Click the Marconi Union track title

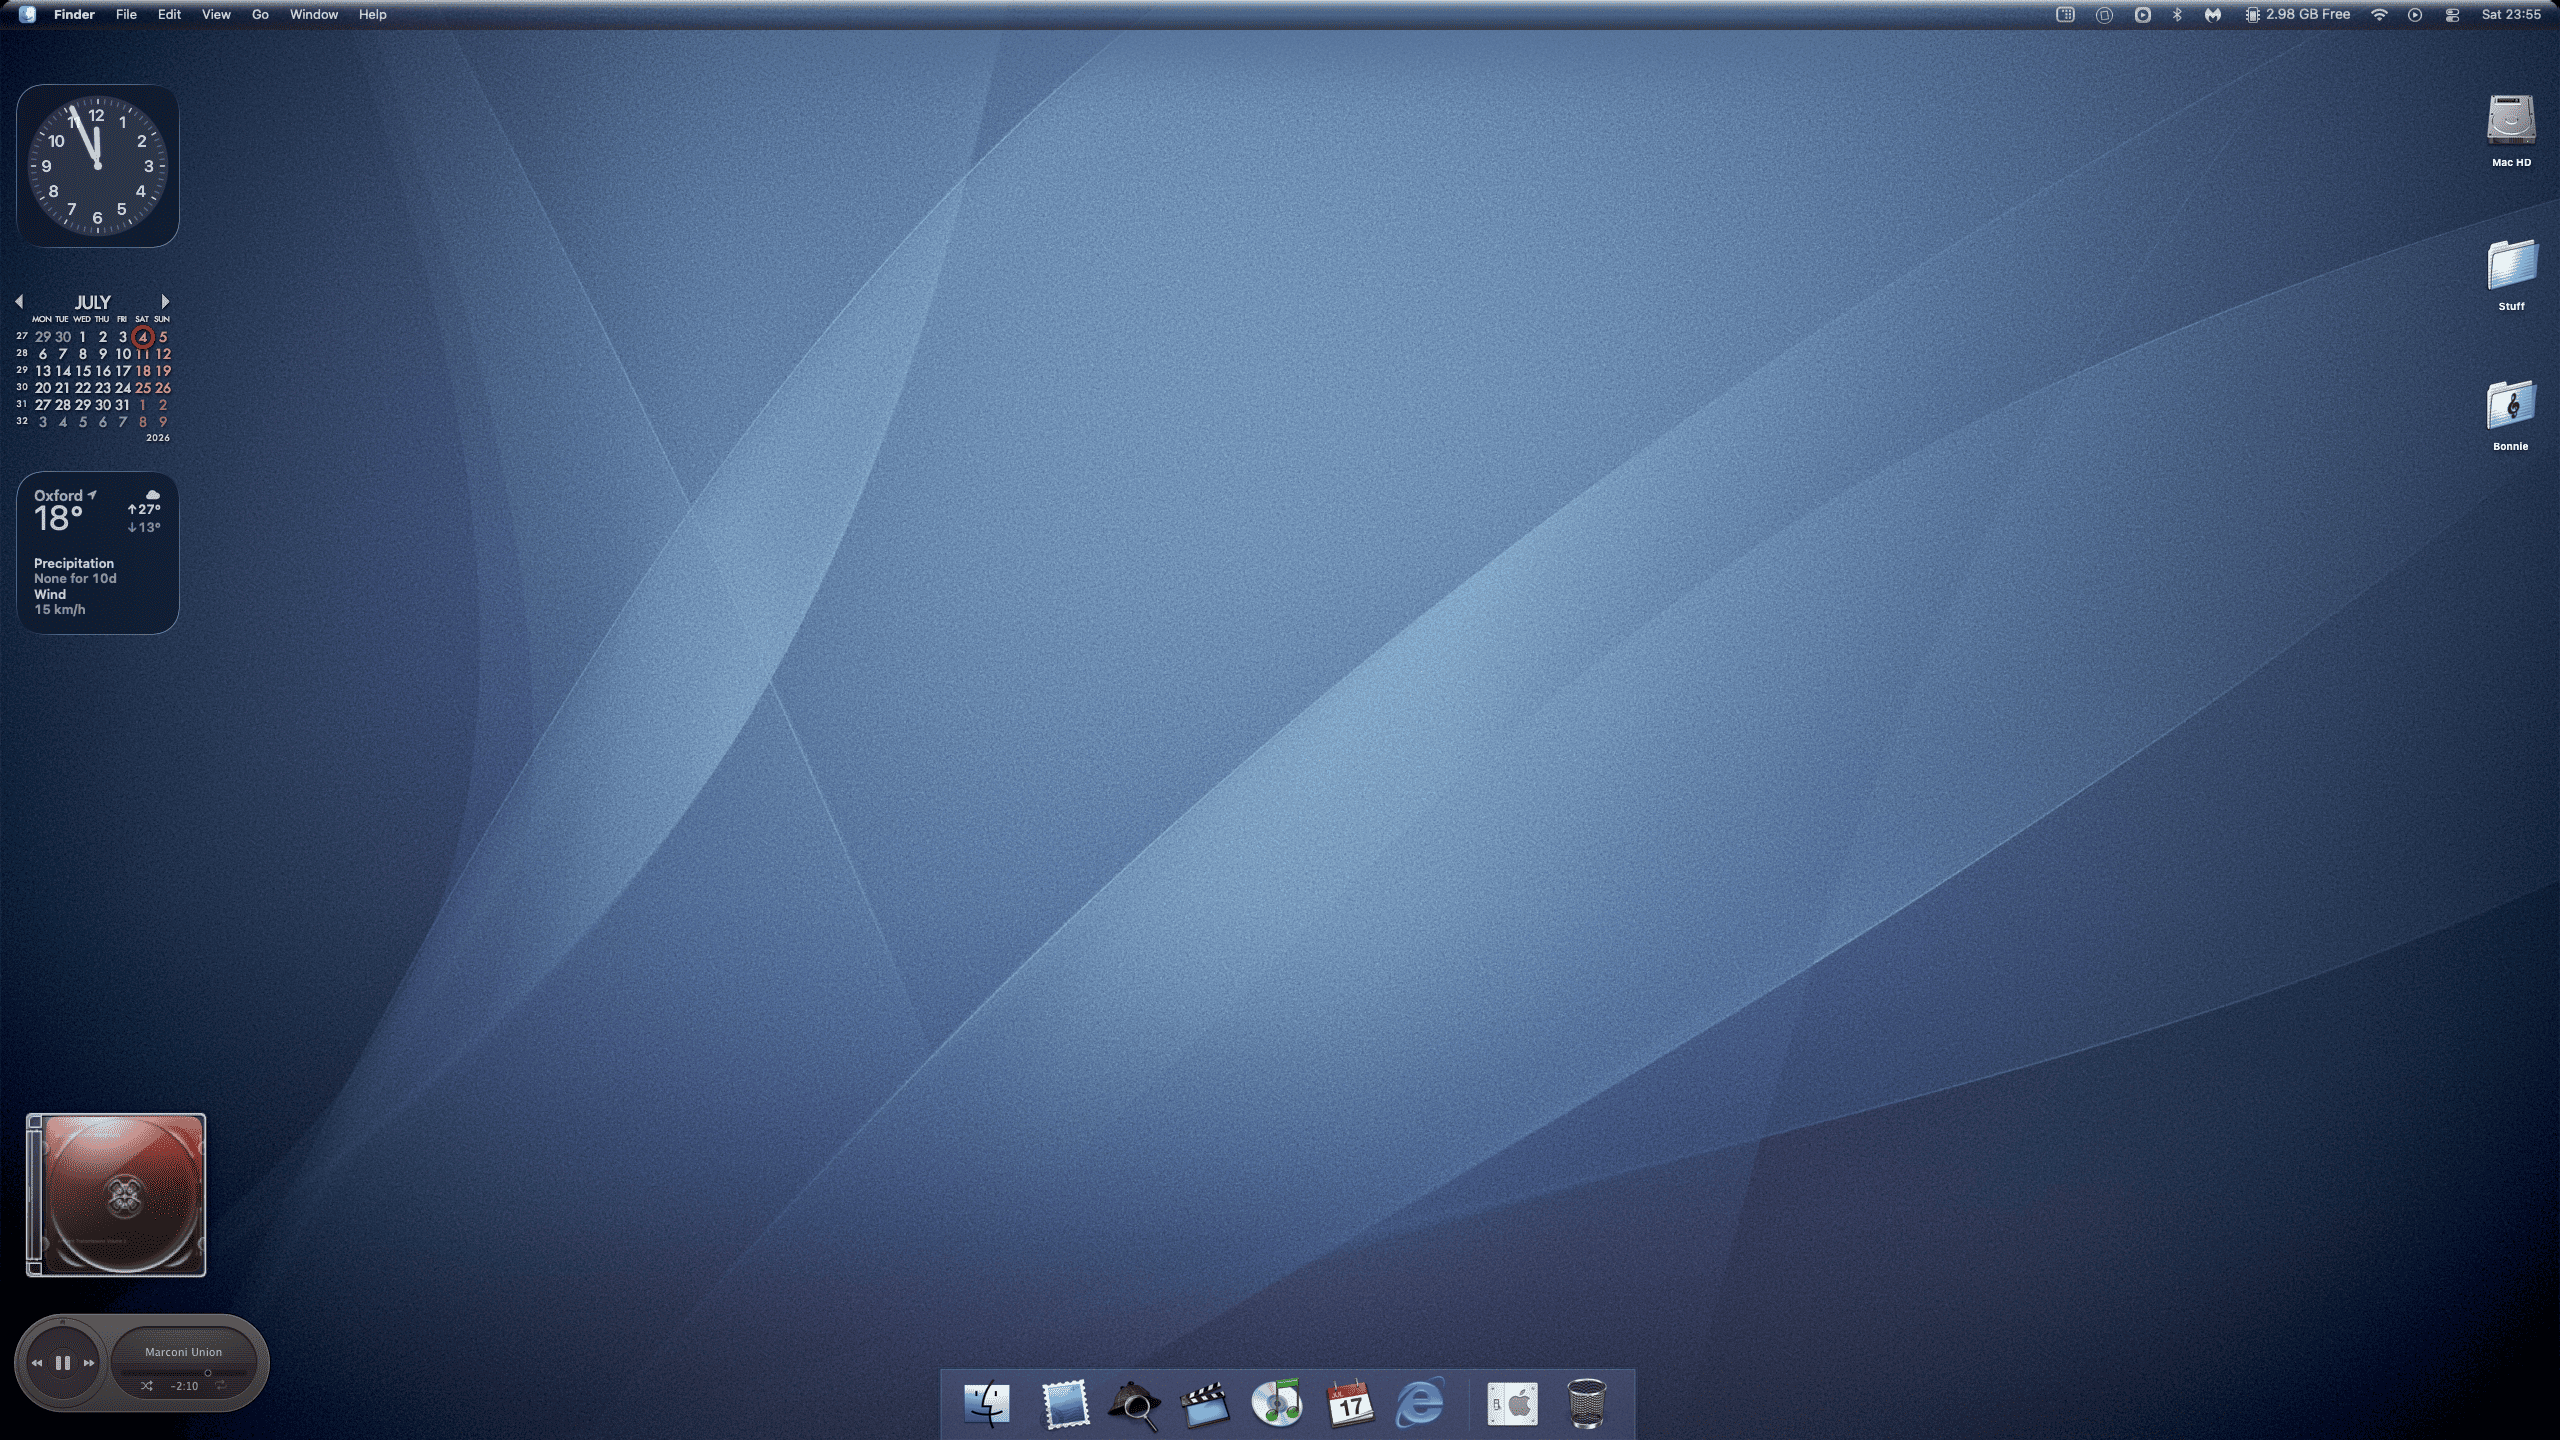coord(183,1352)
